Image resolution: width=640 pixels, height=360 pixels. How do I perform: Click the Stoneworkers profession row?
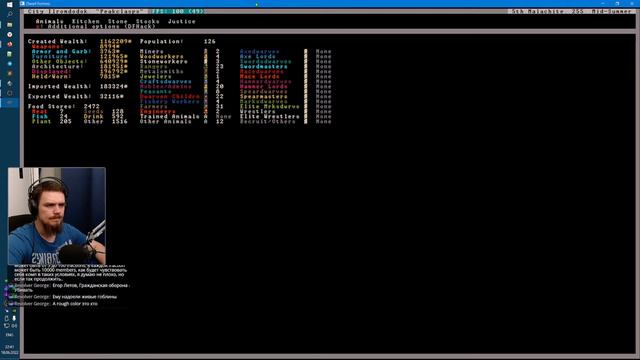[x=180, y=61]
